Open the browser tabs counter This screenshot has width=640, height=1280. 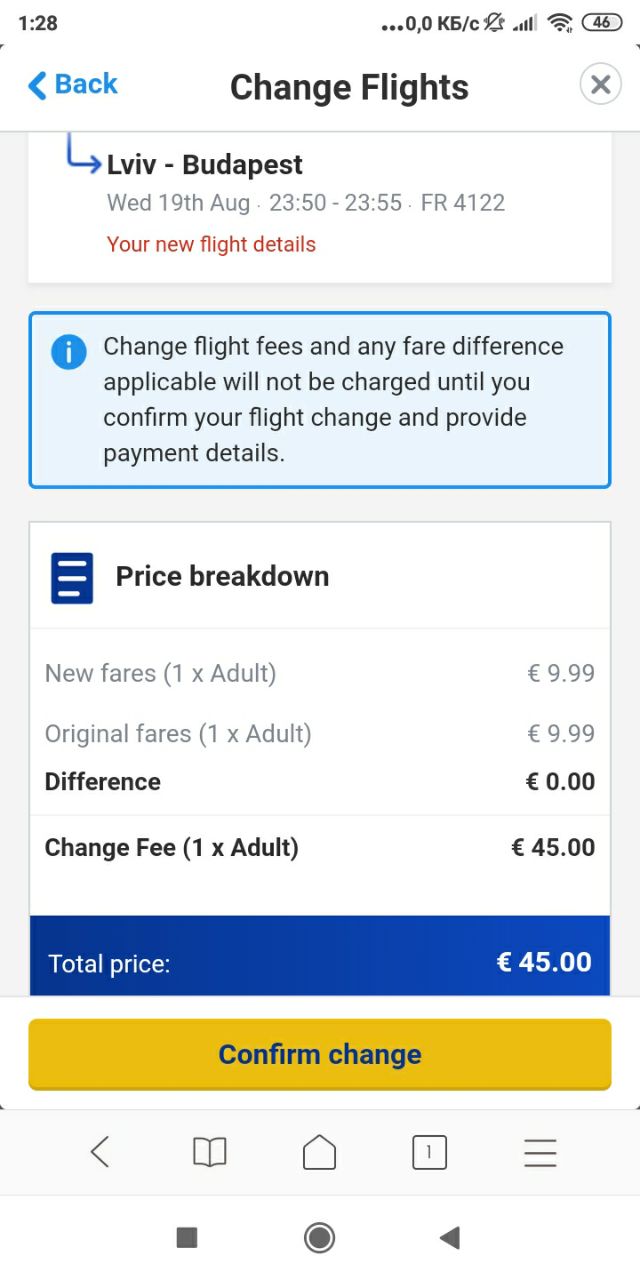pyautogui.click(x=429, y=1152)
